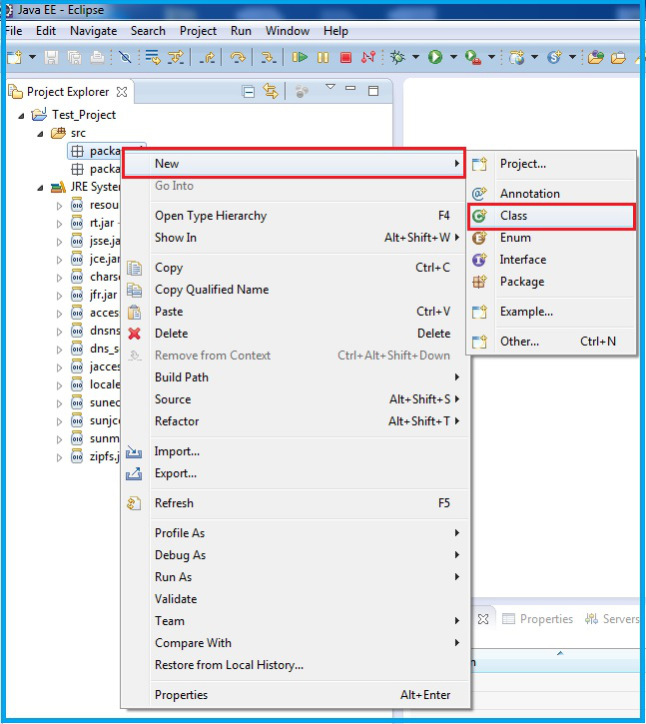Open the Refactor submenu
Viewport: 646px width, 724px height.
tap(296, 421)
